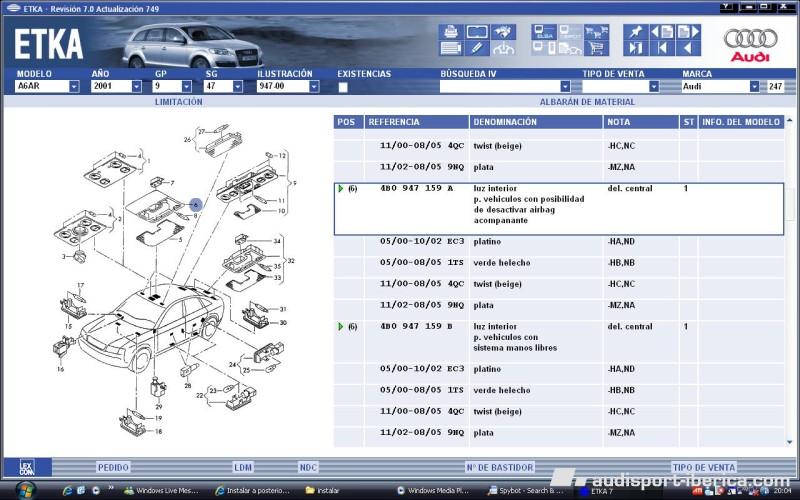
Task: Click the POS column header
Action: click(349, 122)
